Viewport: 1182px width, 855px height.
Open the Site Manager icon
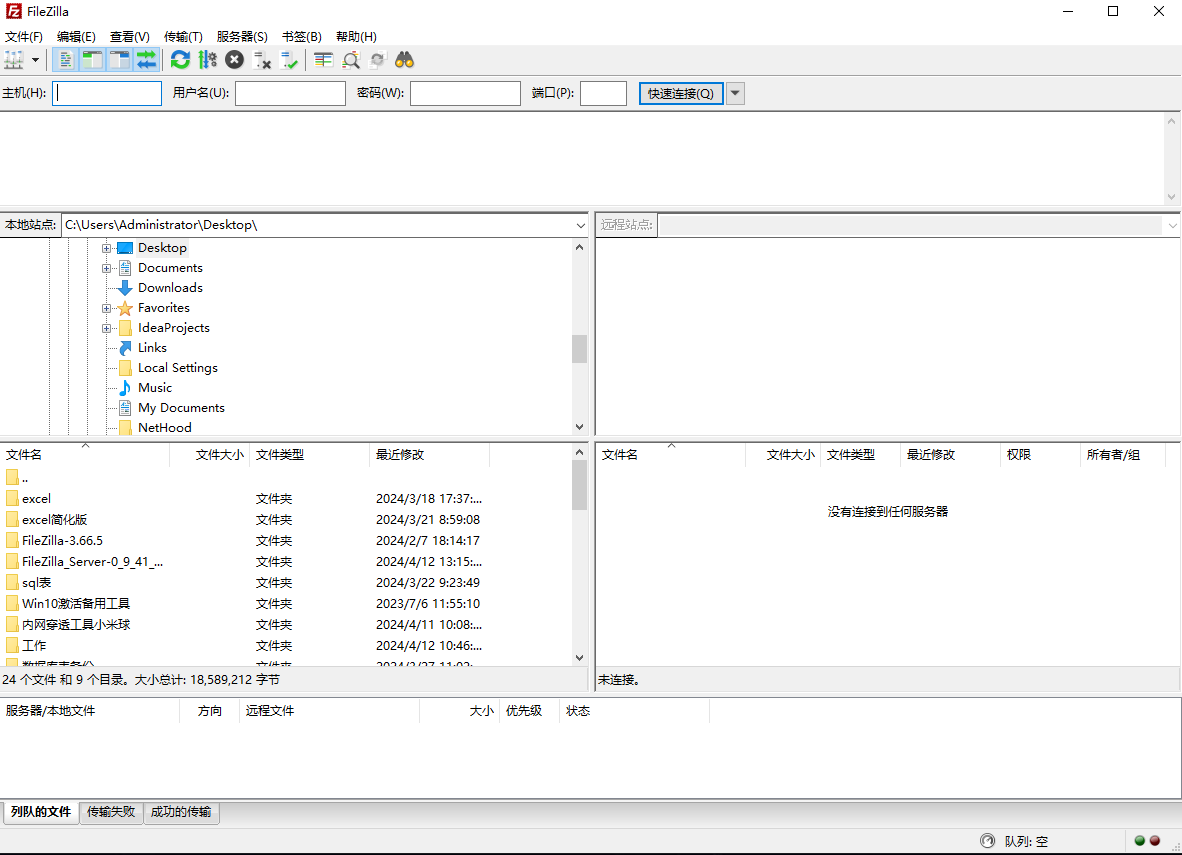14,60
